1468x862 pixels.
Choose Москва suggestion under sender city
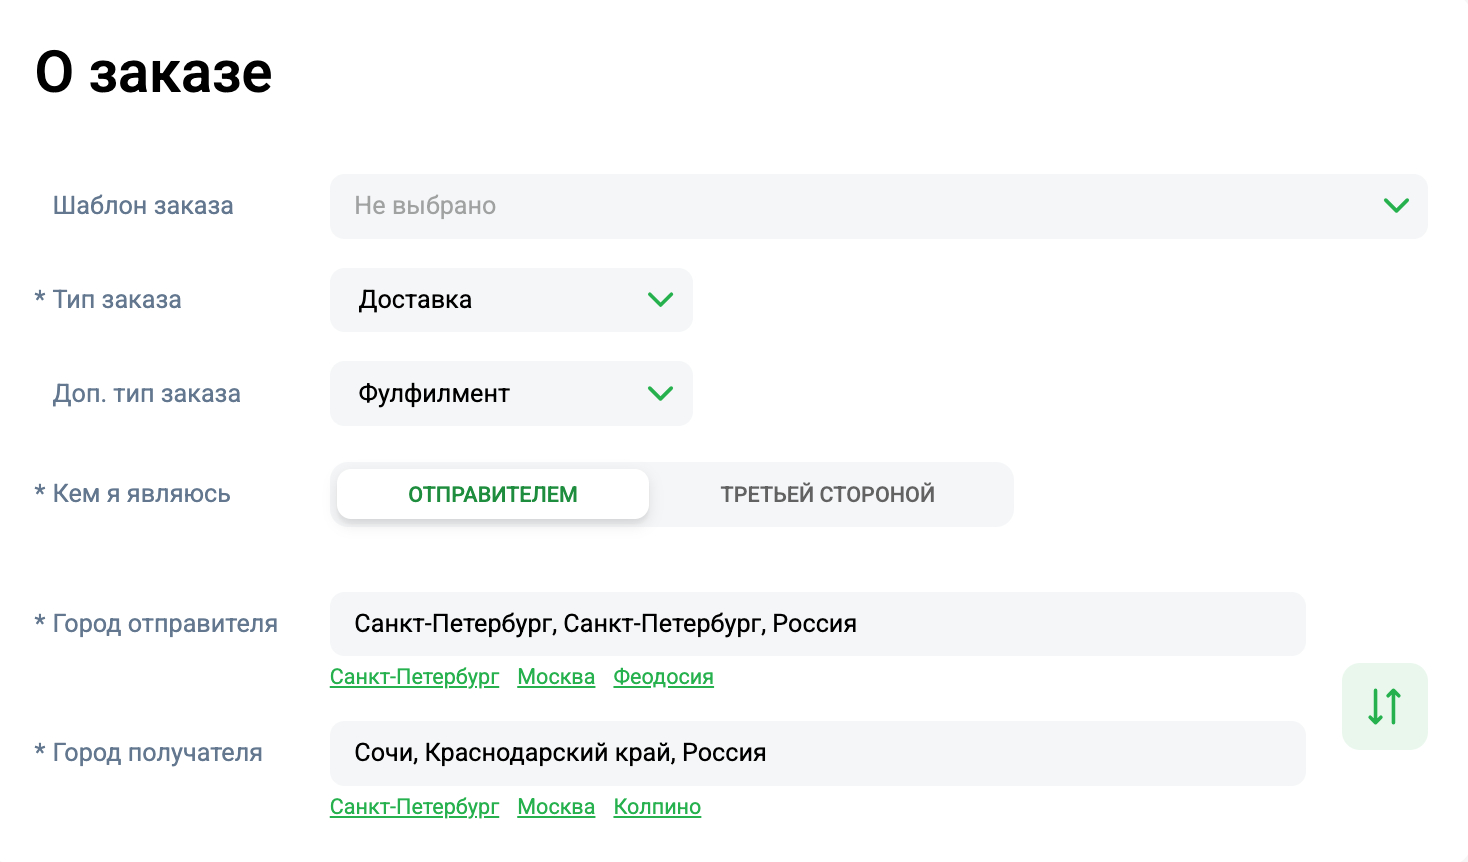point(556,677)
